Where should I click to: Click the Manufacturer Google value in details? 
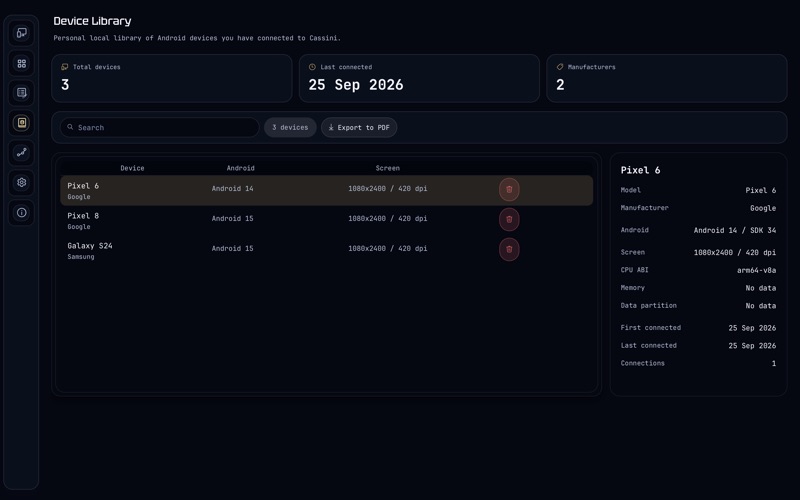[x=763, y=208]
